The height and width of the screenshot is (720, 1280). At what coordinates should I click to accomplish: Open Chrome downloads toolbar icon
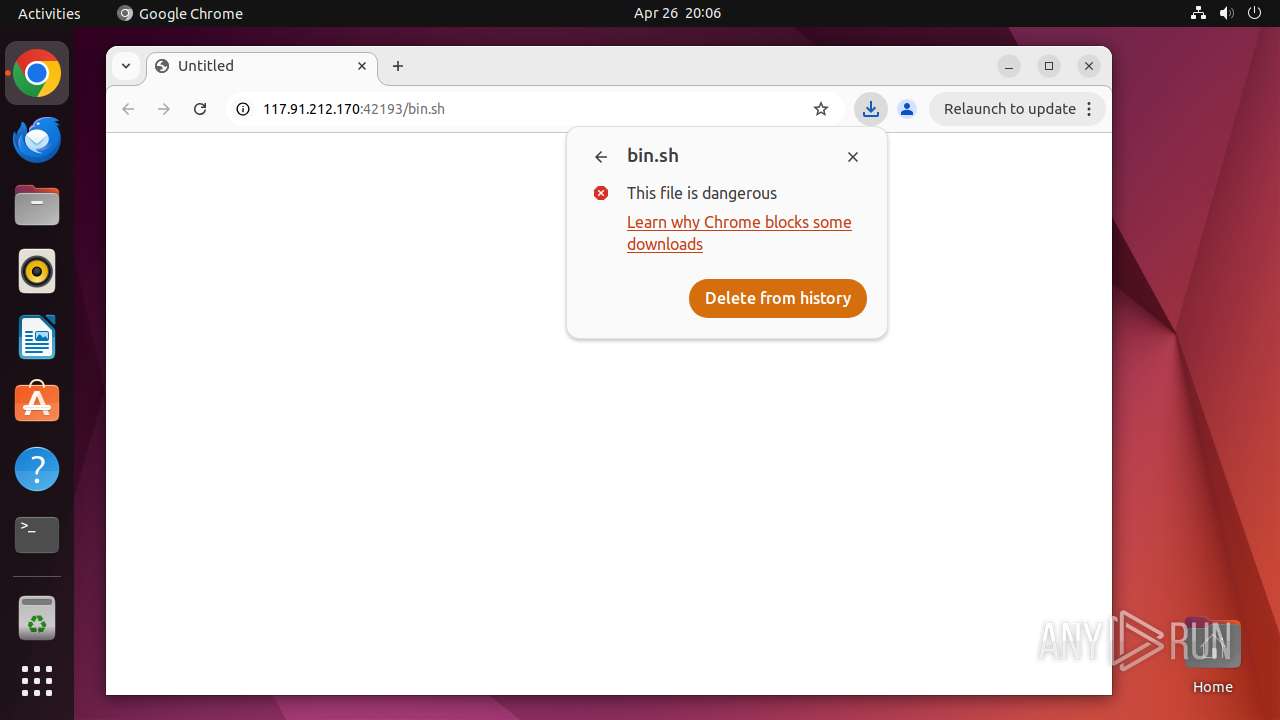(x=871, y=109)
